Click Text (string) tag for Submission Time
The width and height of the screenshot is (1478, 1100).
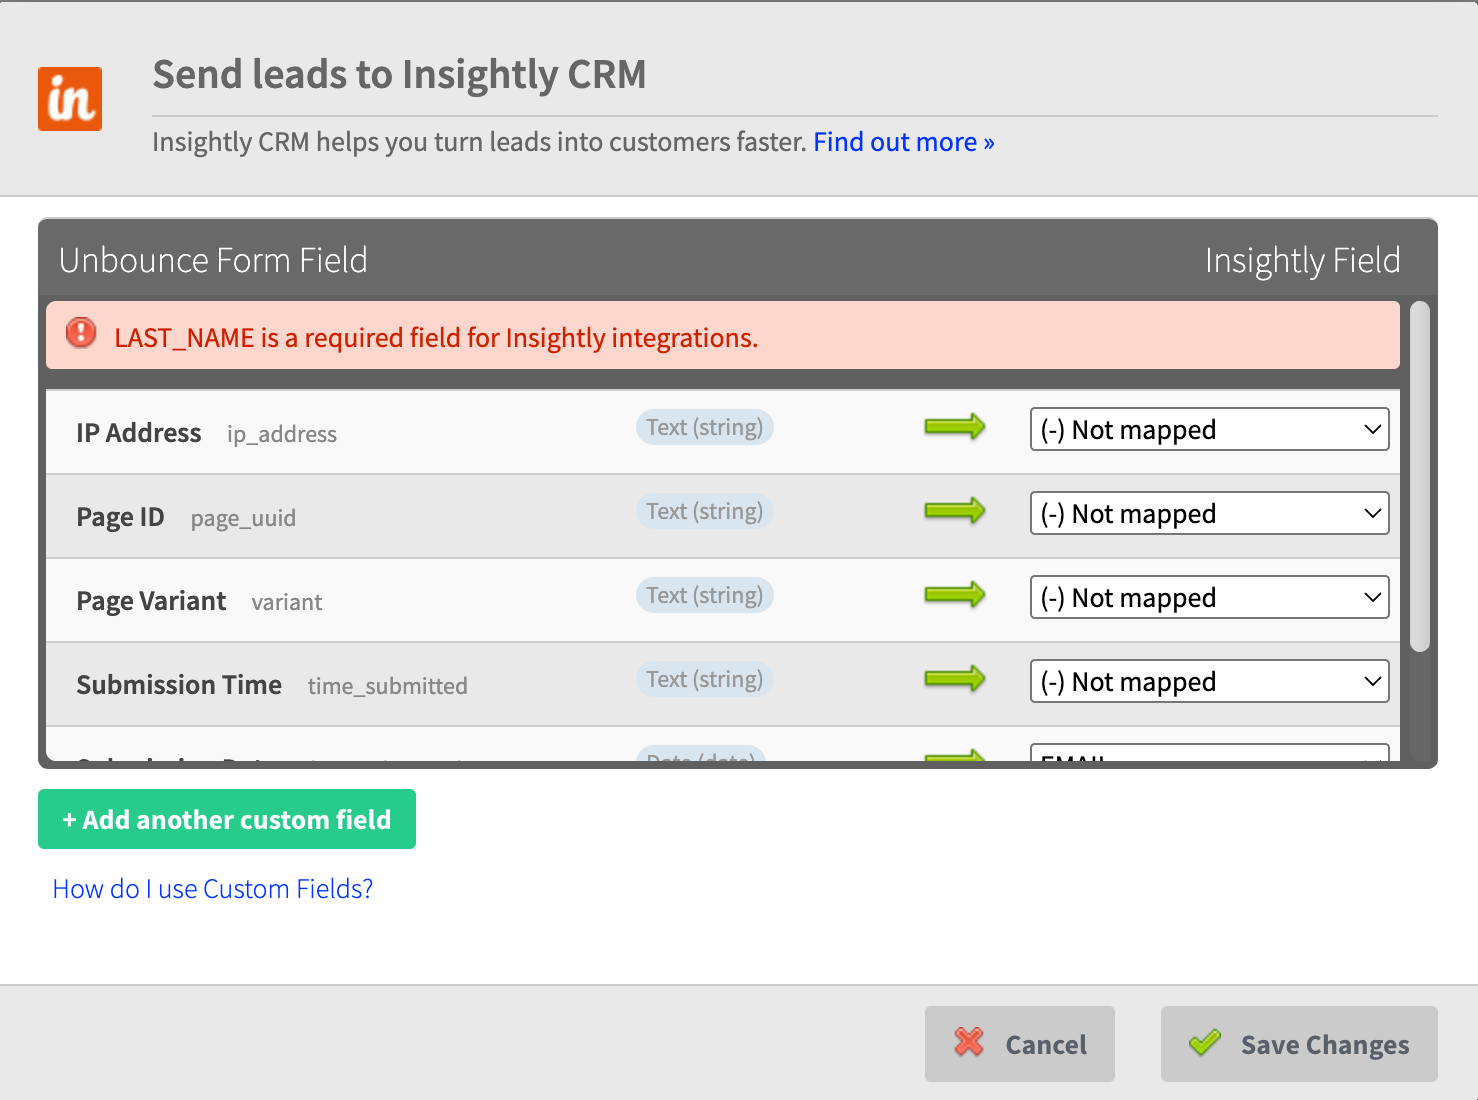(704, 680)
